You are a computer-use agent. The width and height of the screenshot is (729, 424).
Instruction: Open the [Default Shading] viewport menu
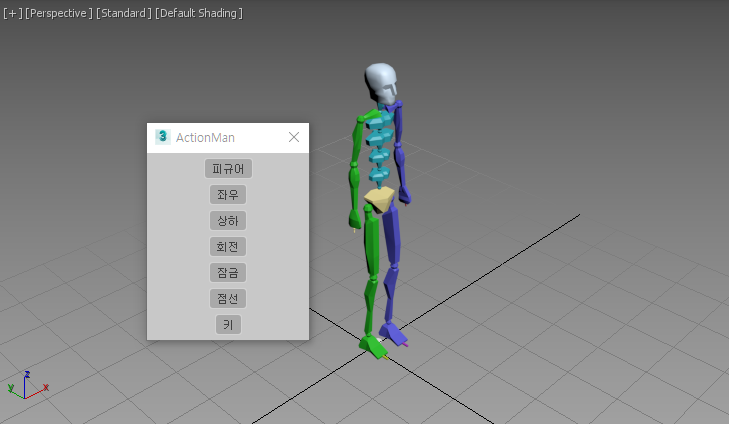click(x=199, y=13)
